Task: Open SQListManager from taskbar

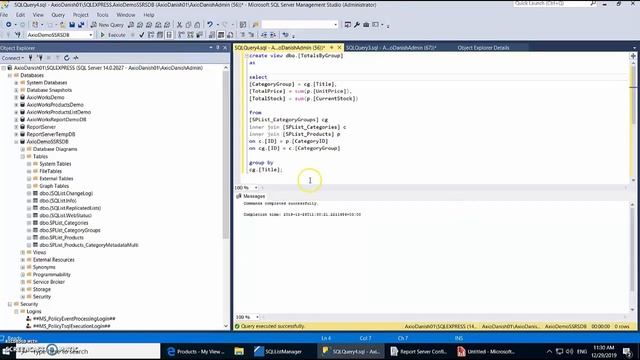Action: tap(278, 351)
